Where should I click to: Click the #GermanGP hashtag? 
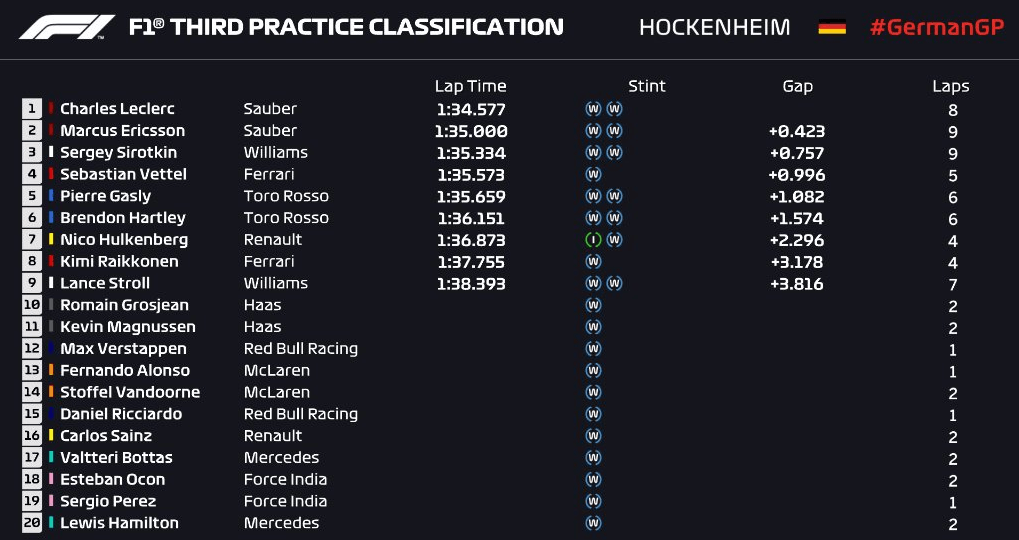[937, 28]
